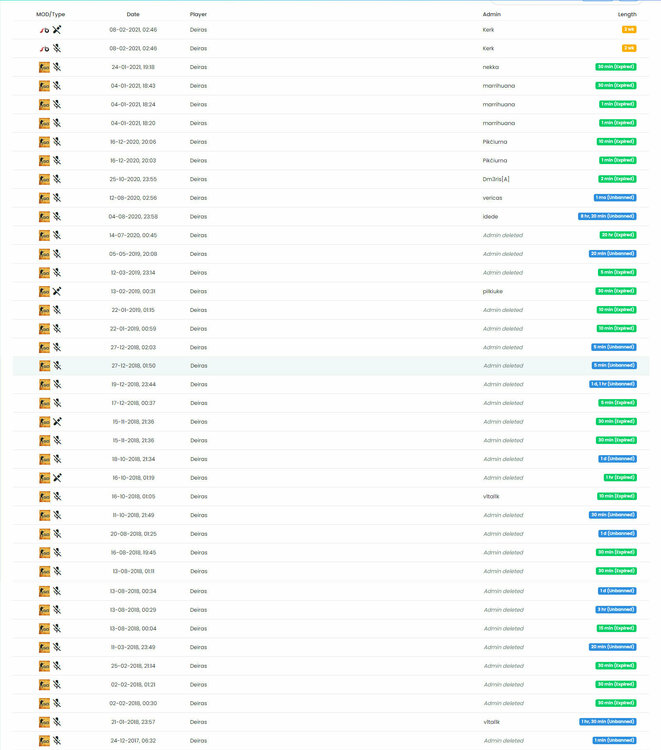661x750 pixels.
Task: Click the muted microphone icon on 04-01-2021, 18:43 row
Action: tap(57, 86)
